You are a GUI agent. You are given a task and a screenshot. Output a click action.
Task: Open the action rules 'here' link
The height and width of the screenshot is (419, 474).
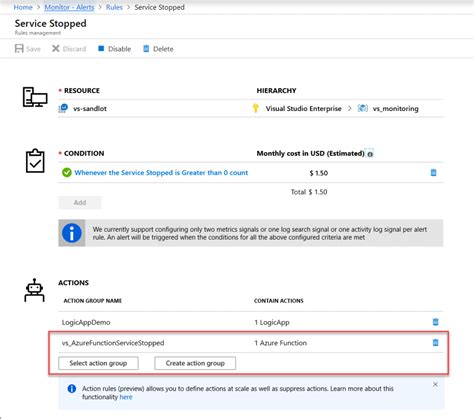point(126,397)
